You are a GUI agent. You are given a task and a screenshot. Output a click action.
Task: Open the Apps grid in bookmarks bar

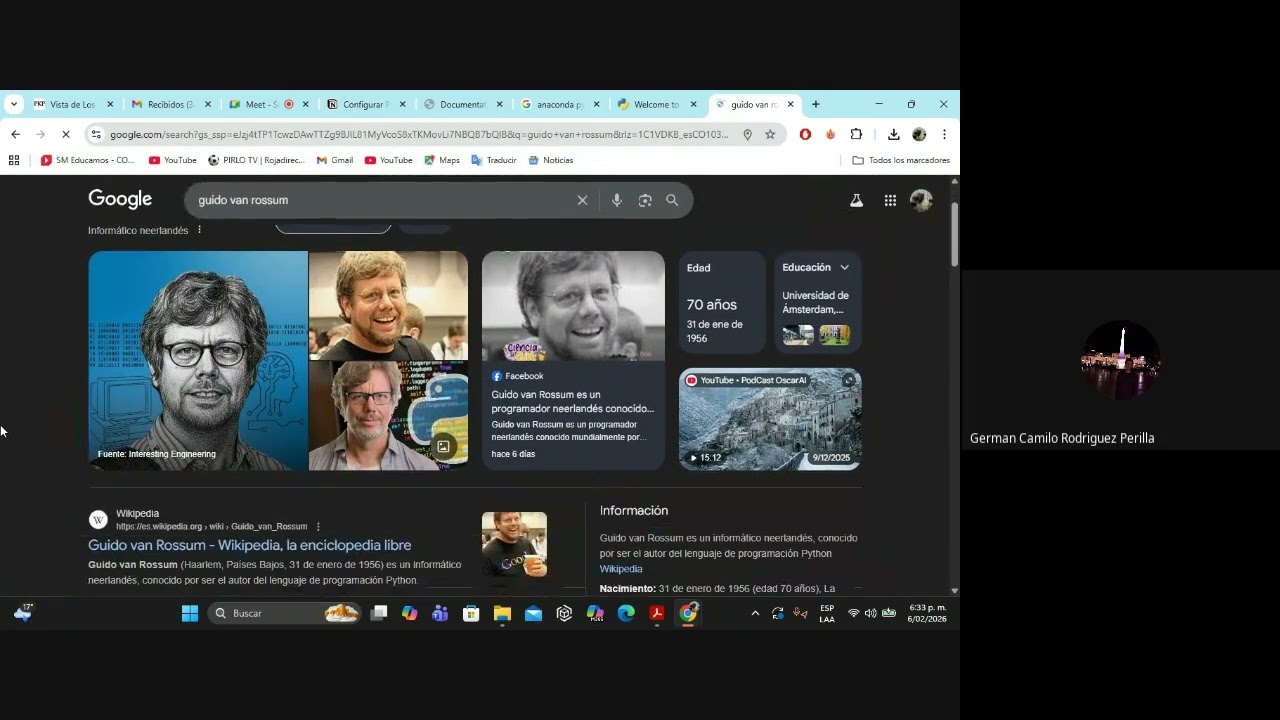[x=14, y=160]
